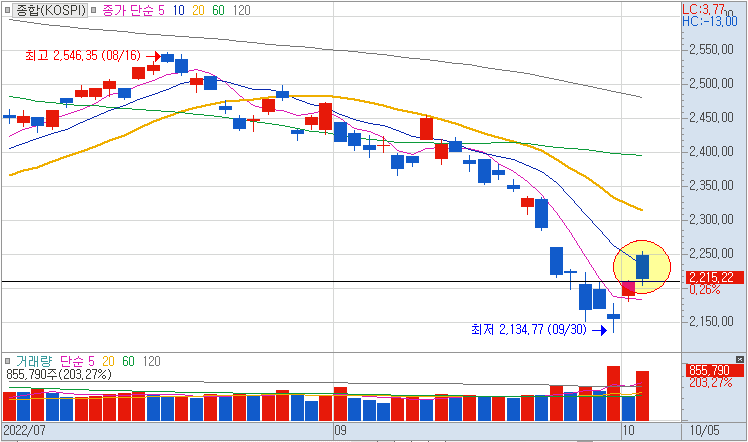Viewport: 748px width, 442px height.
Task: Click the 08/16 high candlestick beside the arrow
Action: click(x=167, y=58)
